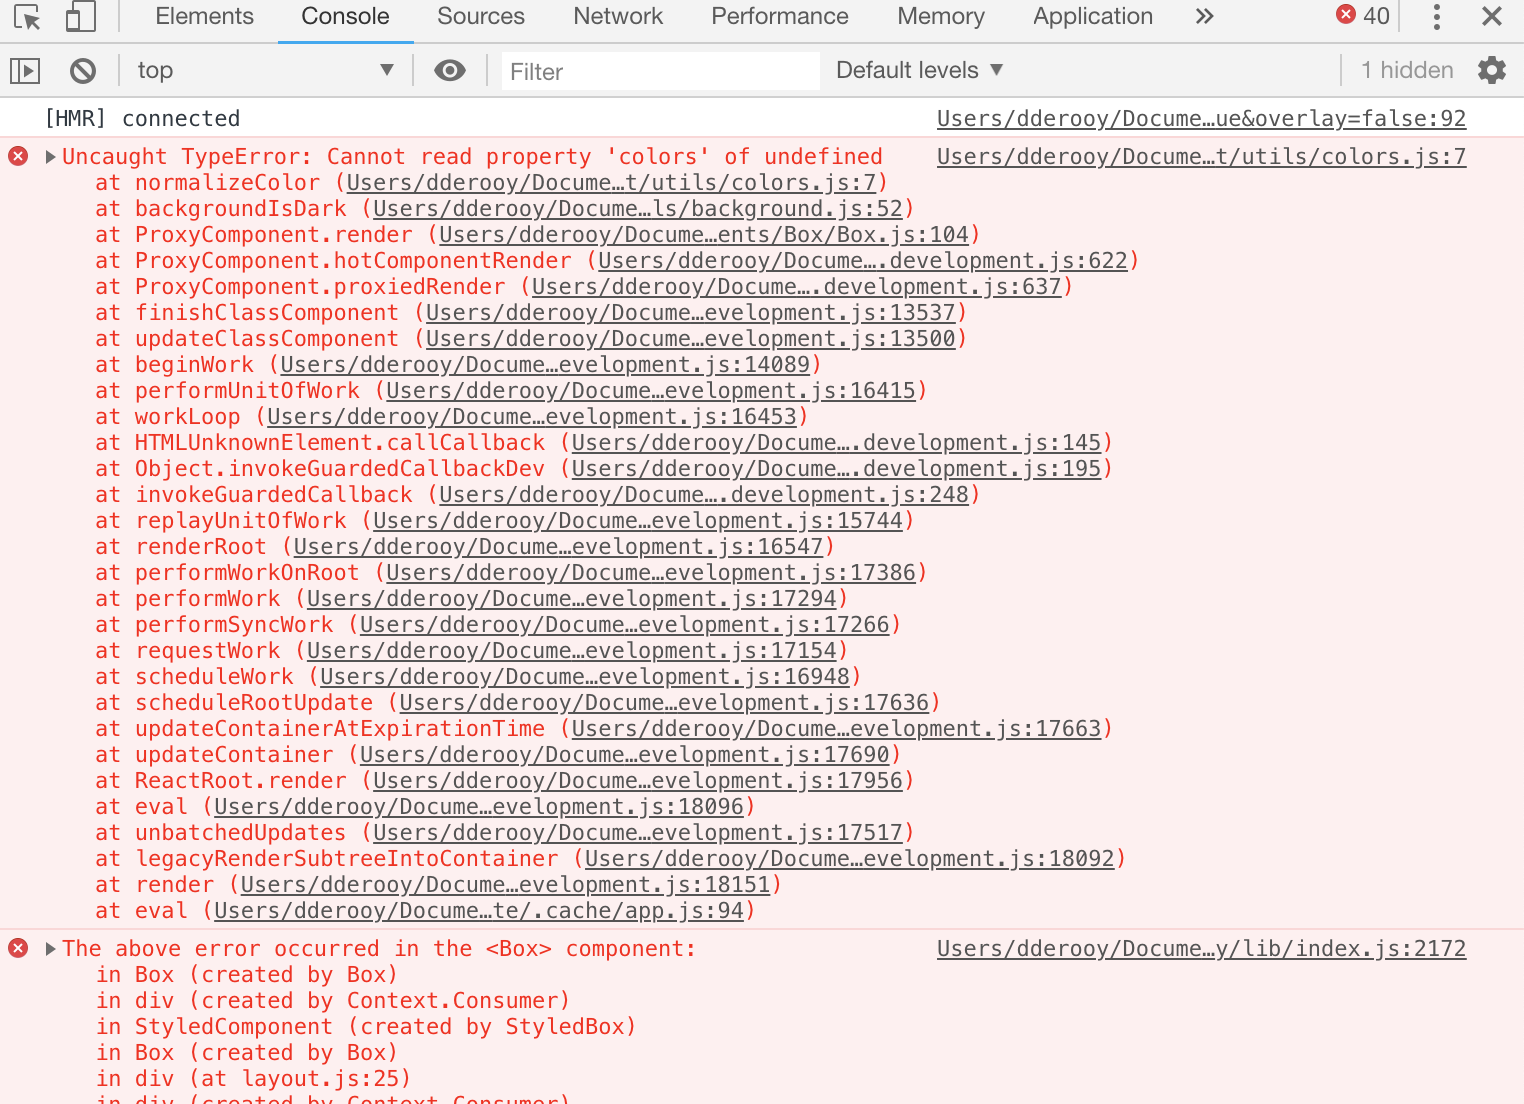1524x1104 pixels.
Task: Click the 'in div (at layout.js:25)' line
Action: point(253,1078)
